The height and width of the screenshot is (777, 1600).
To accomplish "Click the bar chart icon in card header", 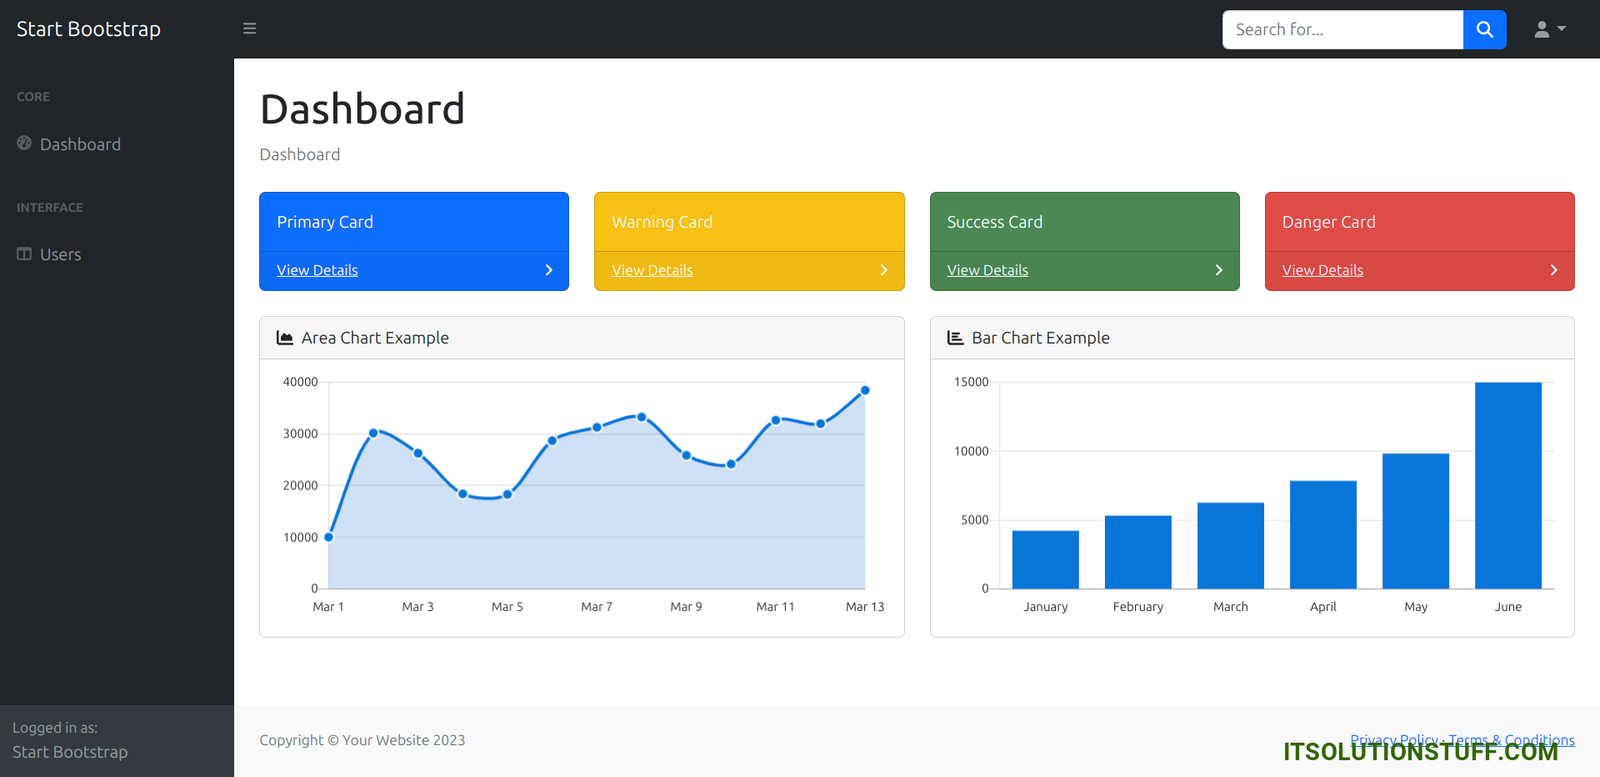I will point(955,338).
